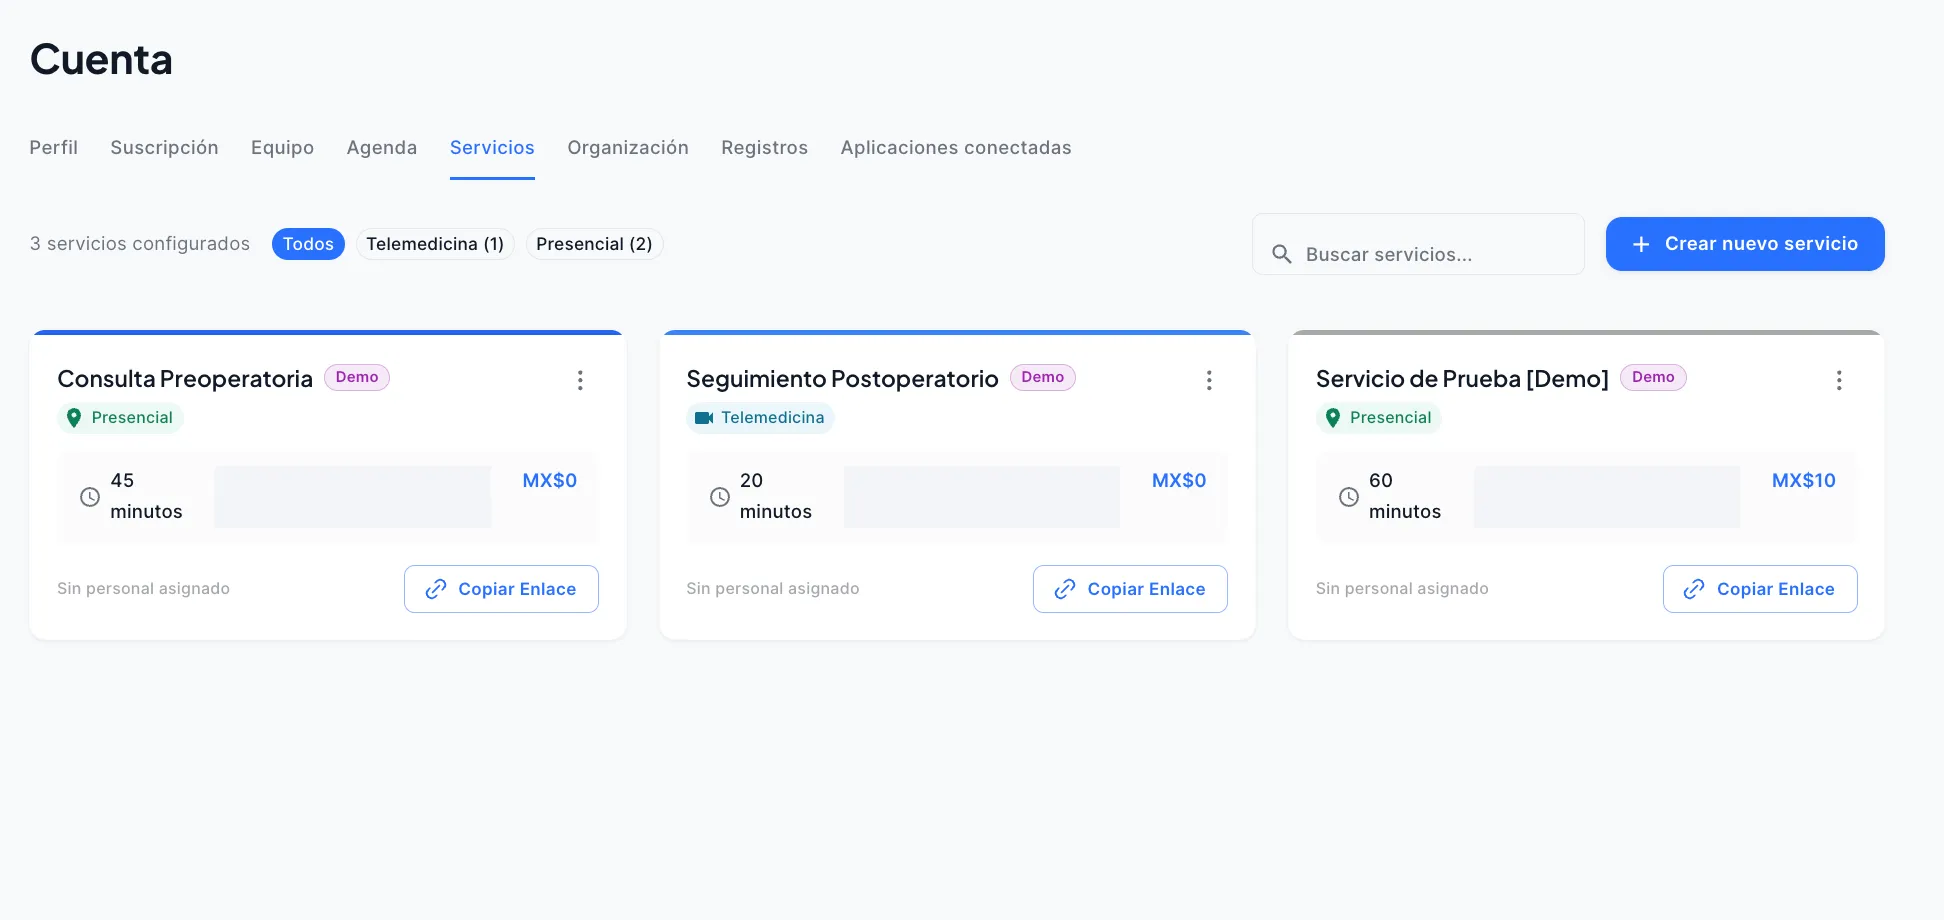The height and width of the screenshot is (920, 1944).
Task: Click the plus icon on Crear nuevo servicio
Action: coord(1641,243)
